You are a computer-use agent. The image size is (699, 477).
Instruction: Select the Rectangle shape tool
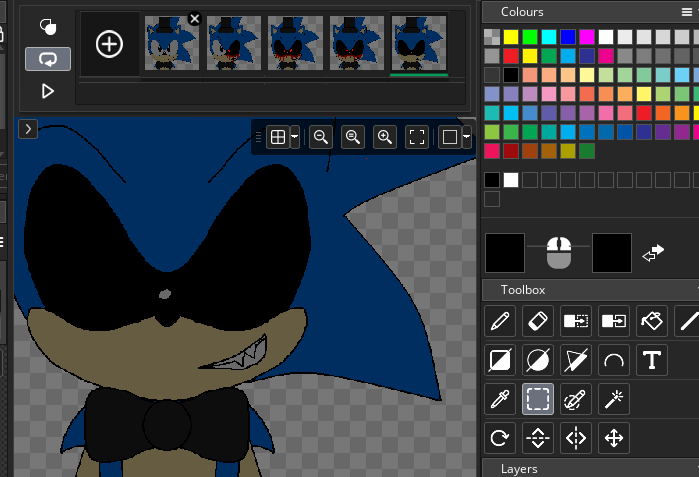click(x=500, y=360)
